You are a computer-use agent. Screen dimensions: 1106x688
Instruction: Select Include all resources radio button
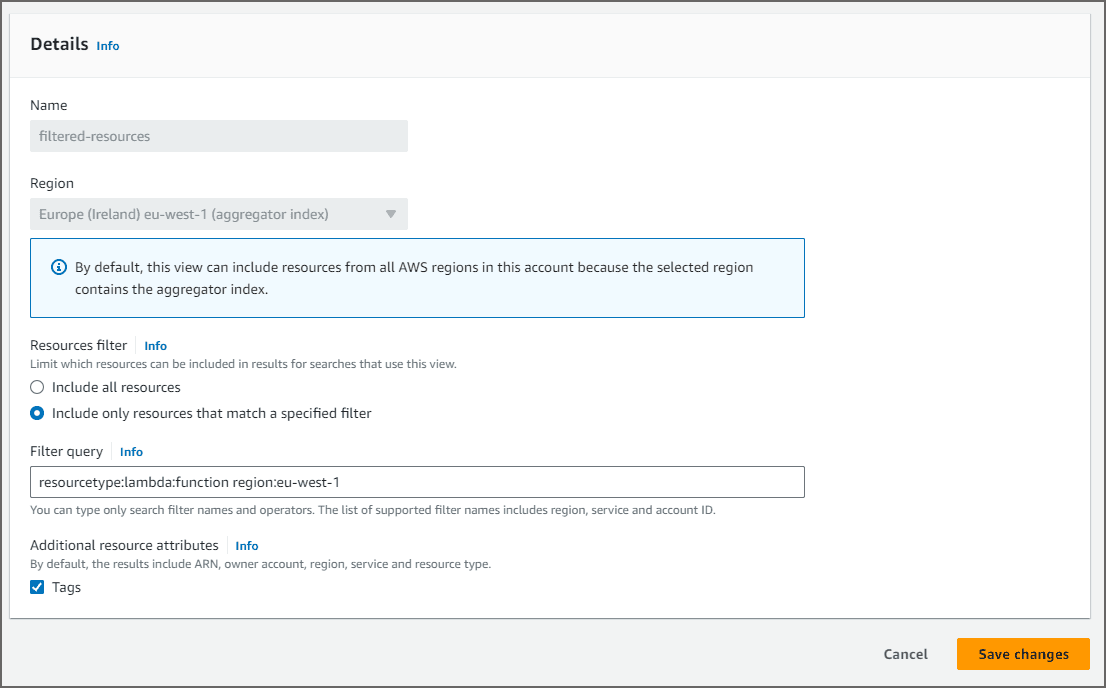[x=37, y=387]
